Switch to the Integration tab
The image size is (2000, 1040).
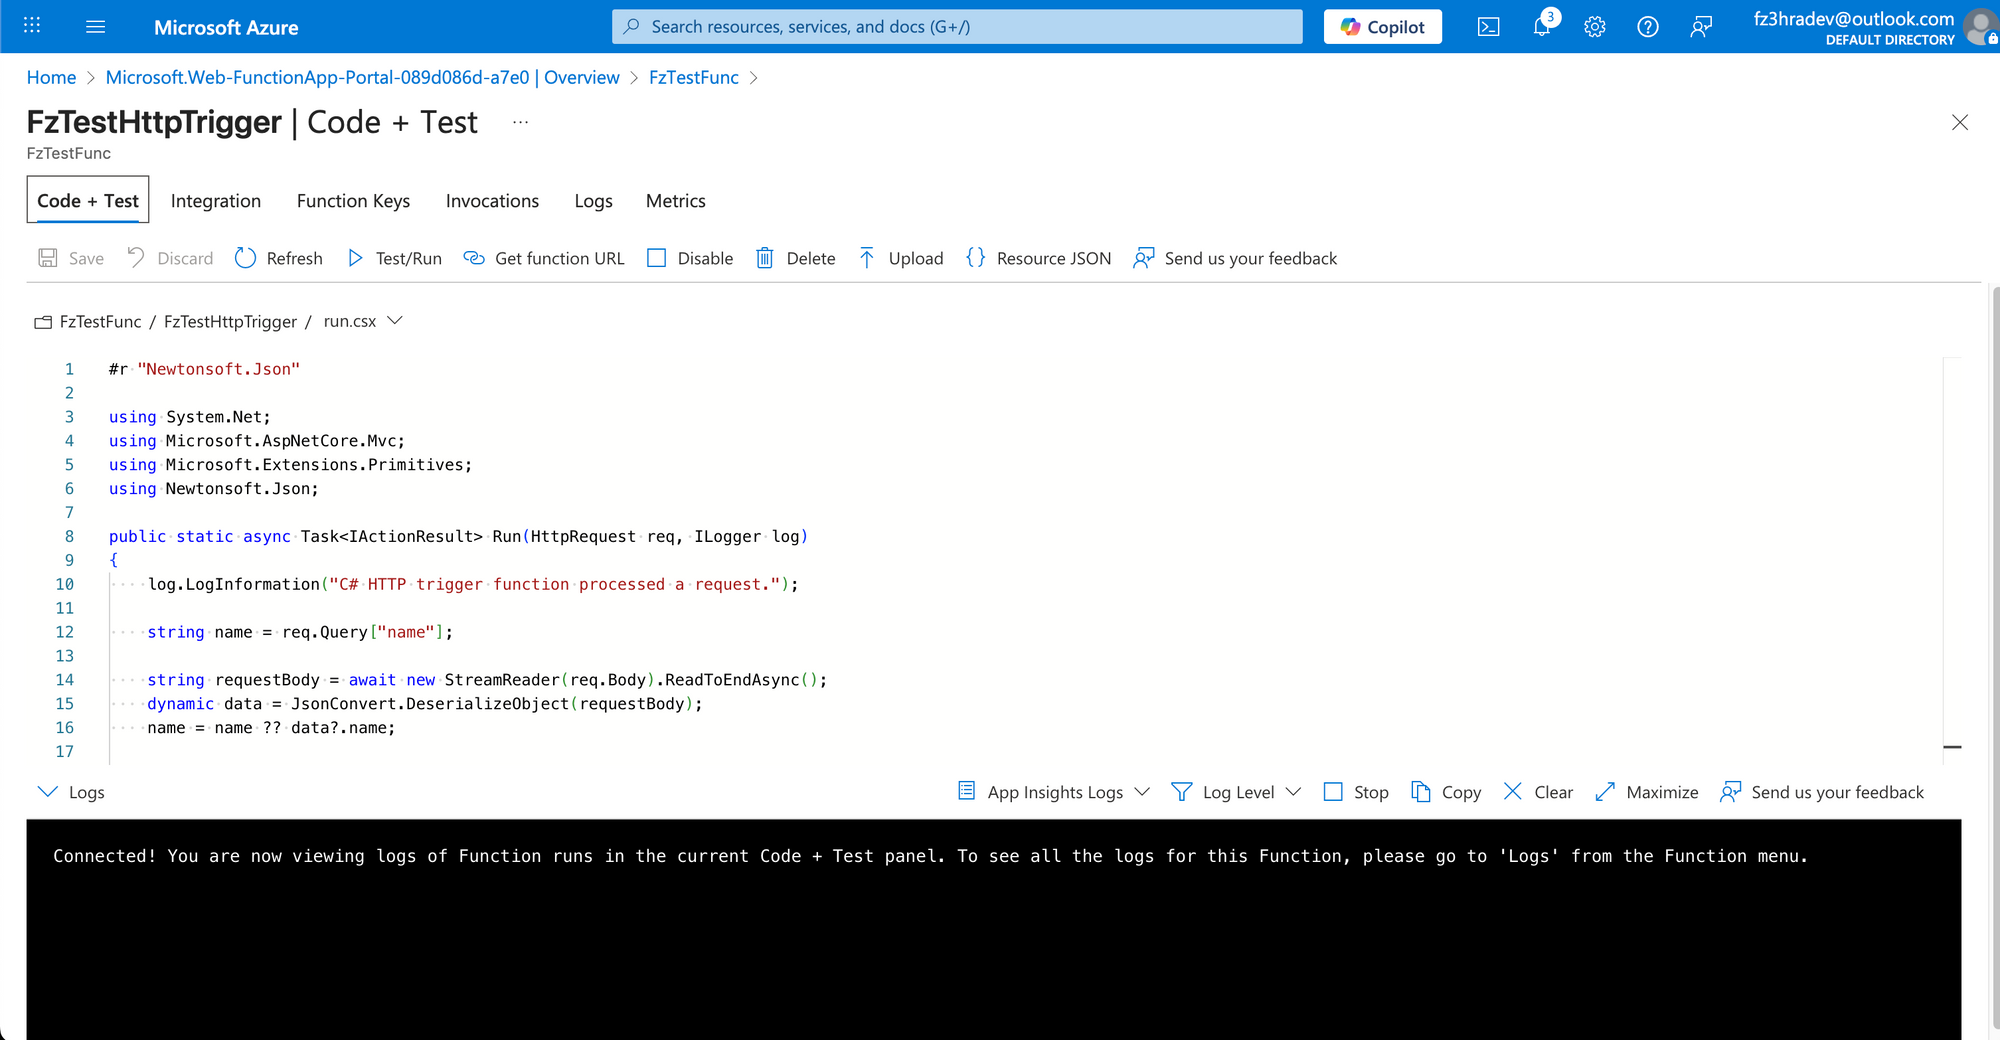pos(216,200)
